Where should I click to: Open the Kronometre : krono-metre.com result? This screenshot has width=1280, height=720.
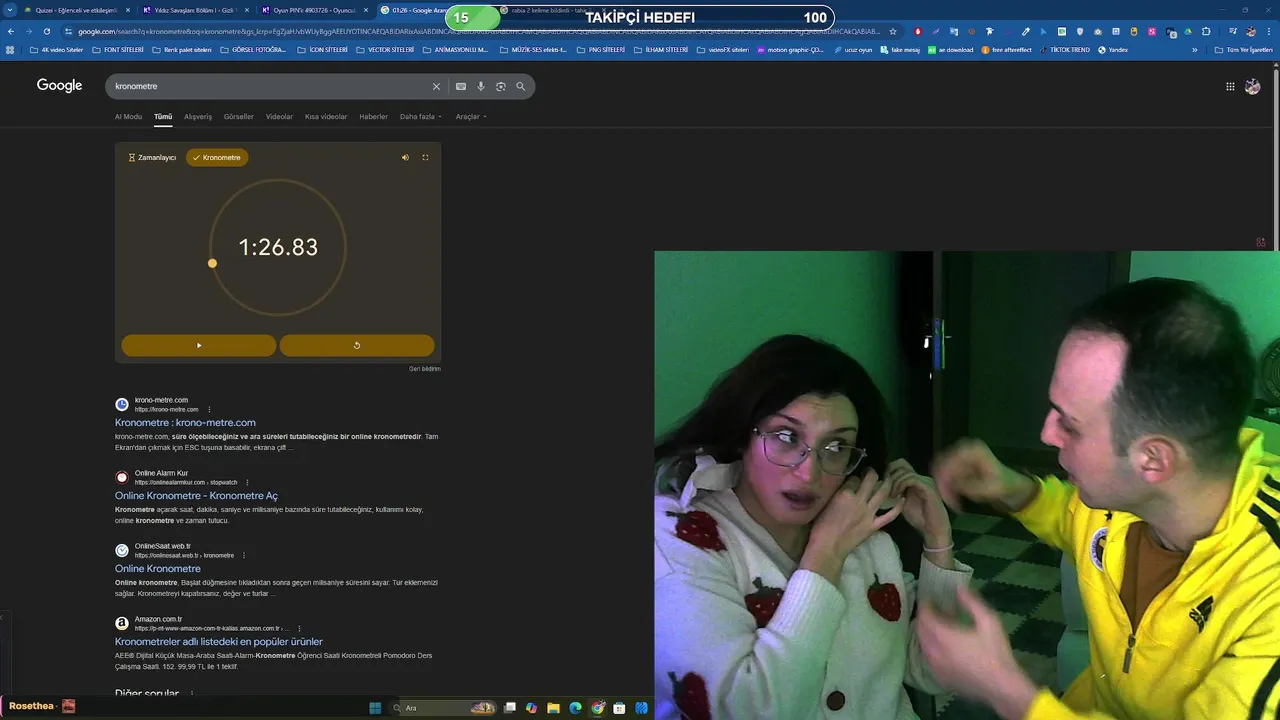[185, 422]
